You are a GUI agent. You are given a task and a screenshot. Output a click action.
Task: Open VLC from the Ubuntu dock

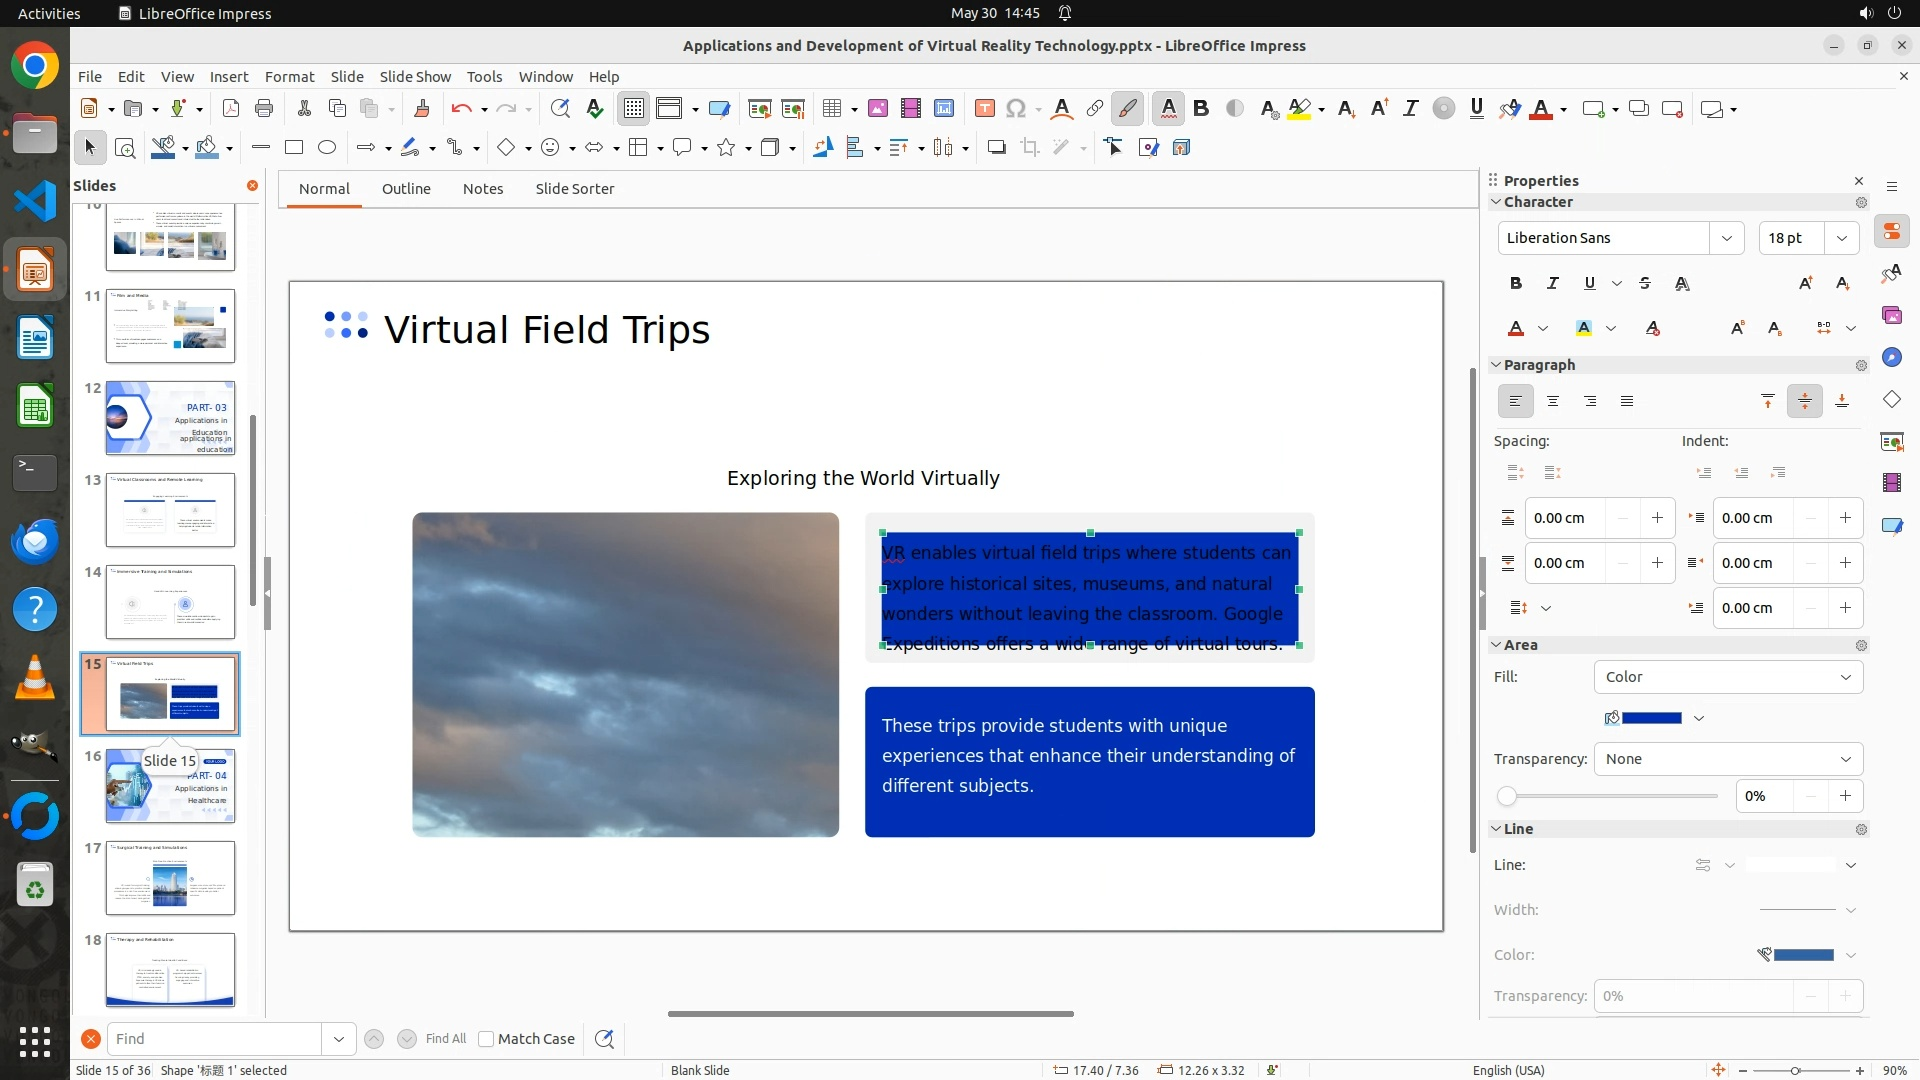click(x=35, y=677)
